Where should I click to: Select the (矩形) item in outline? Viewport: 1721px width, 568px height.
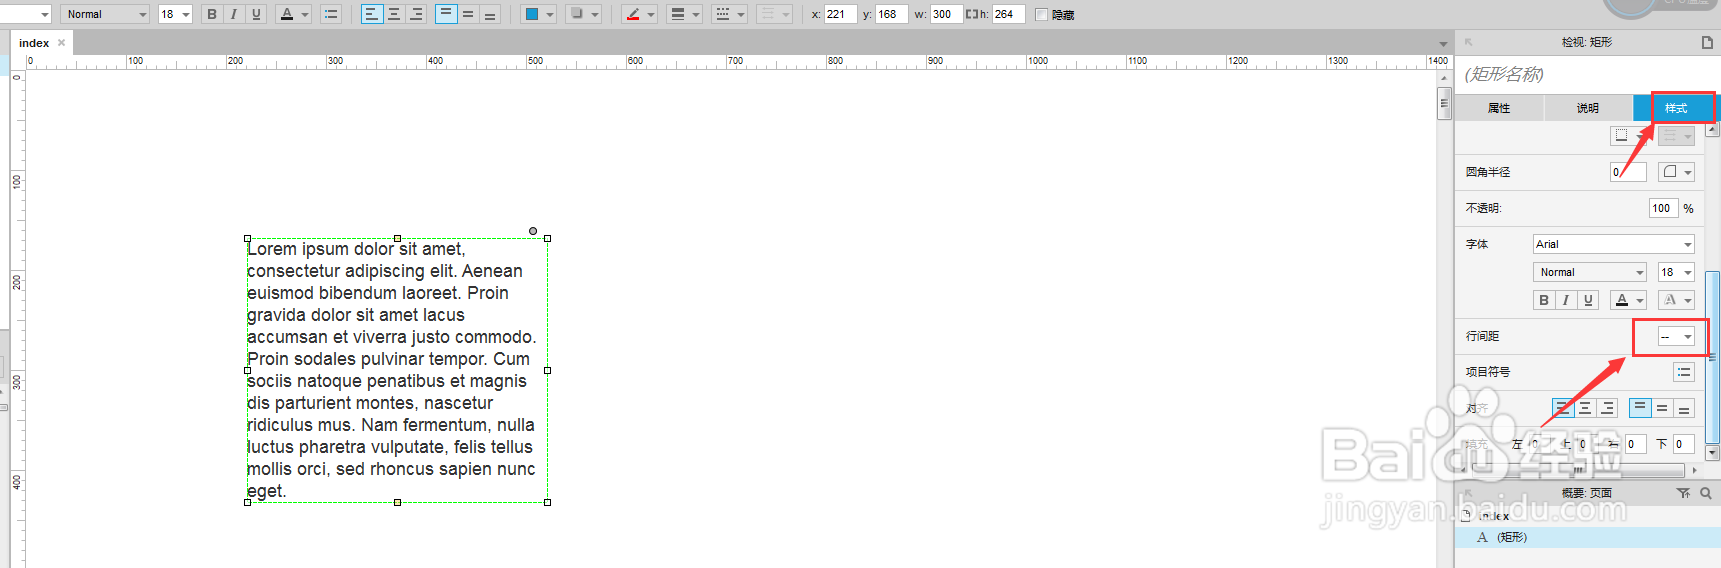pos(1587,537)
